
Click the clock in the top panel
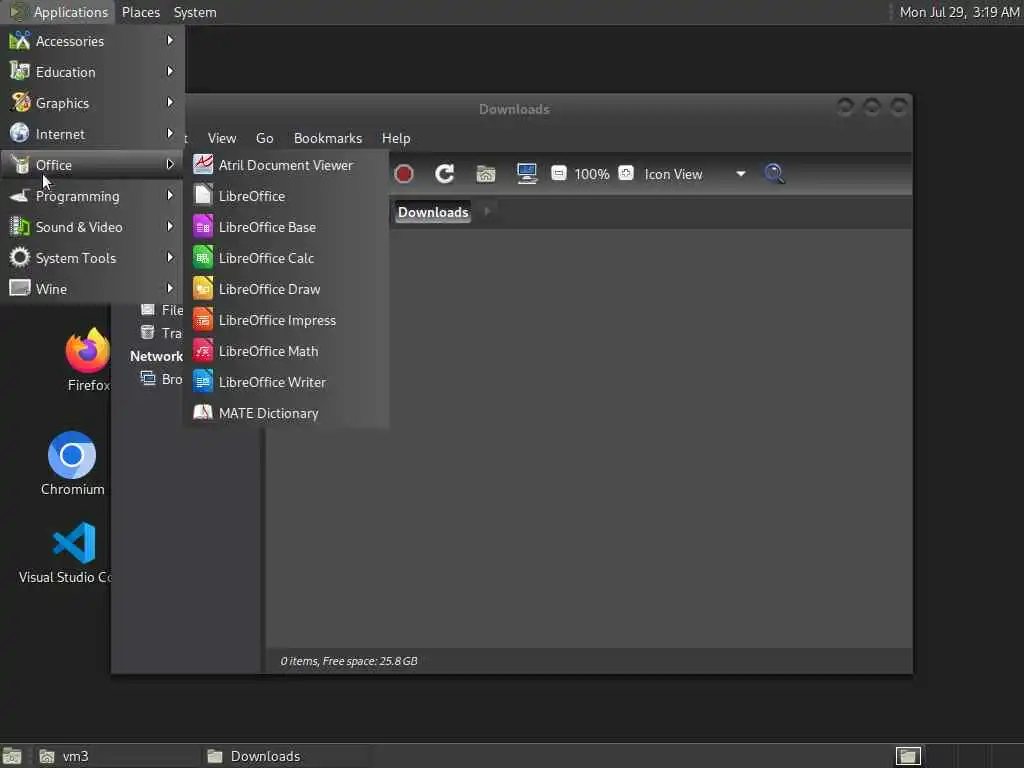pos(959,12)
